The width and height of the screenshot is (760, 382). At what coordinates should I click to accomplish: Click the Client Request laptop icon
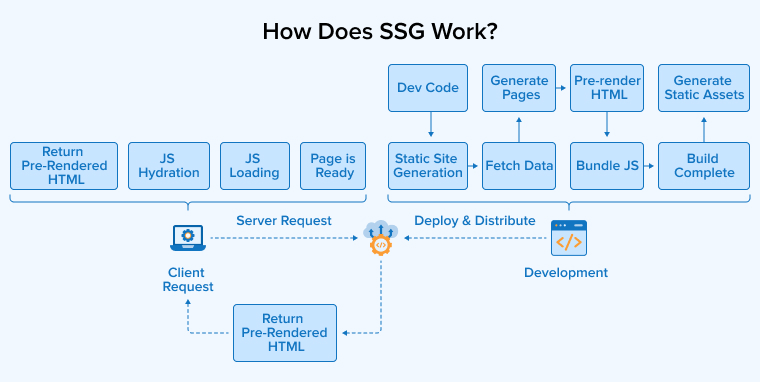188,238
